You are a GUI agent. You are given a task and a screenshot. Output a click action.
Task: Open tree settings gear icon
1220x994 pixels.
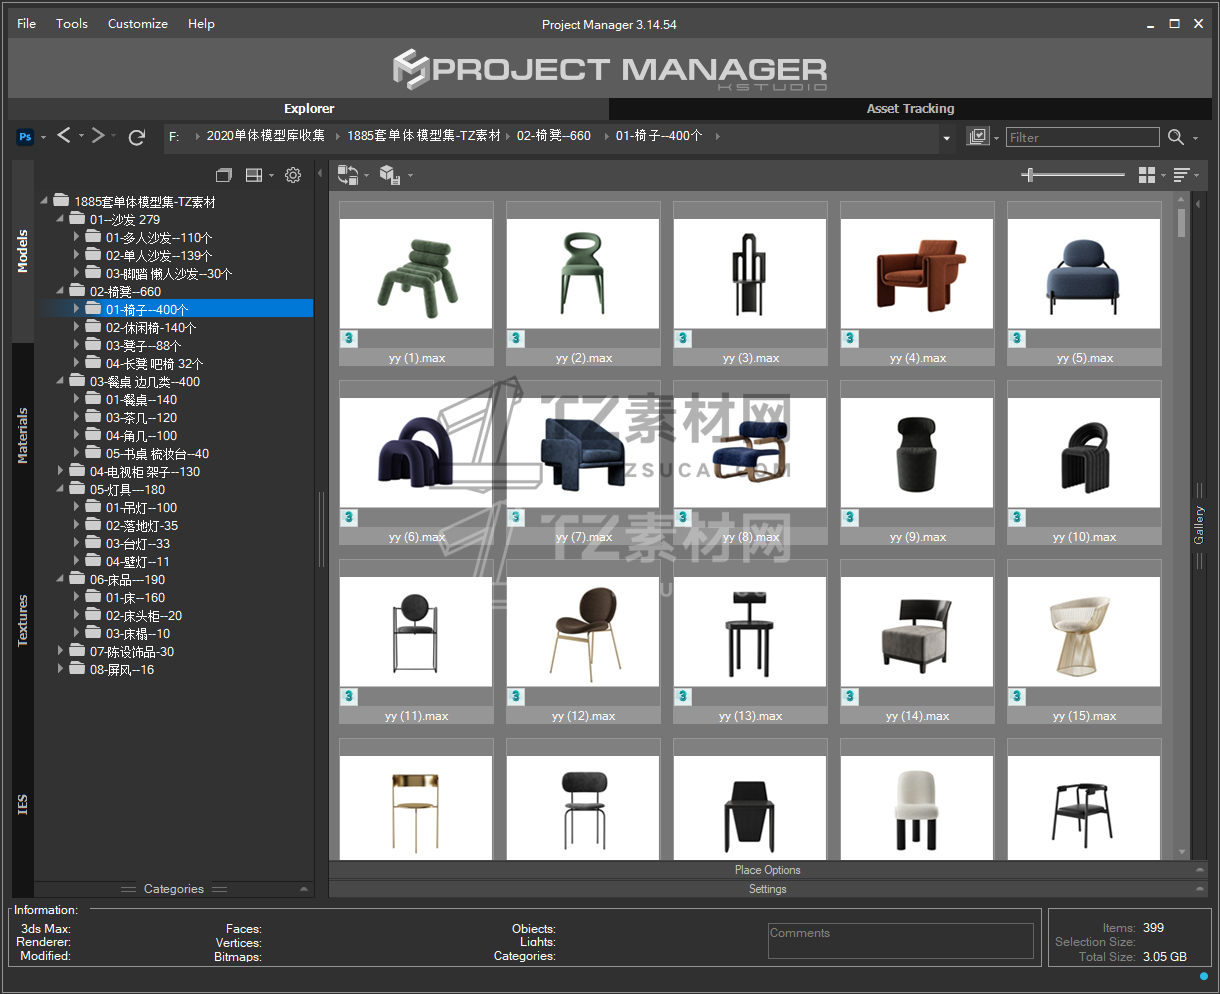293,175
